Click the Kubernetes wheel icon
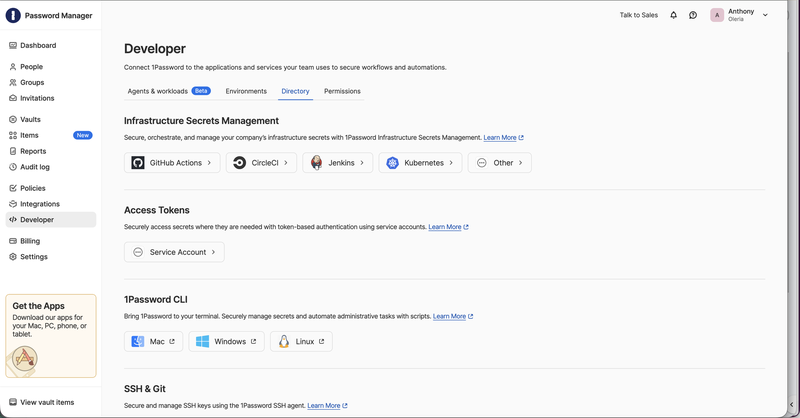This screenshot has width=800, height=418. click(x=392, y=163)
